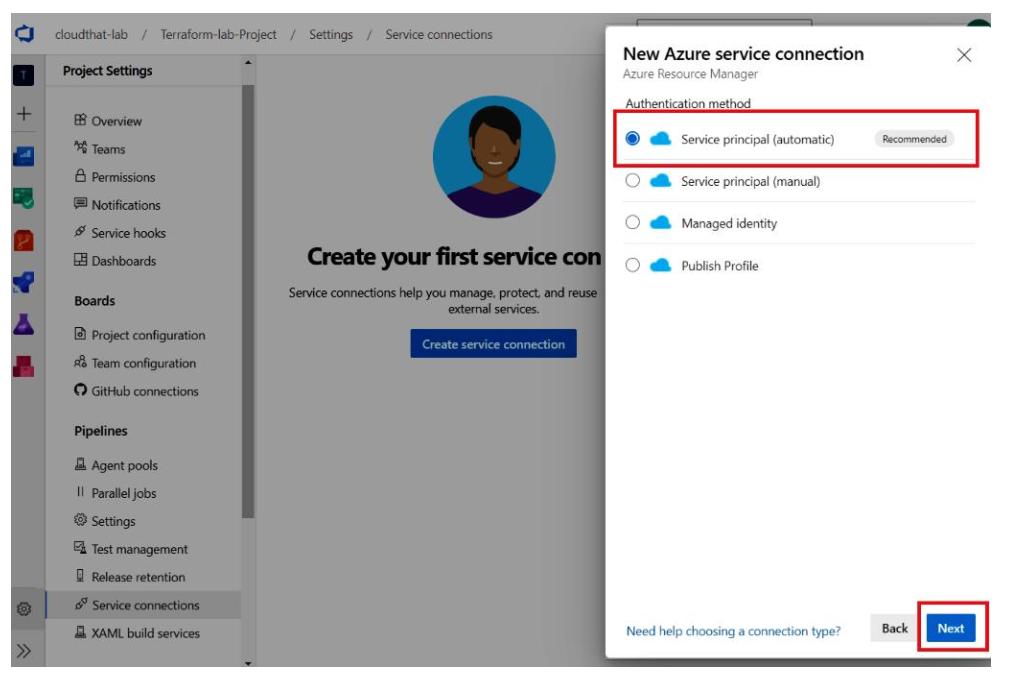Open the Azure DevOps logo home
The height and width of the screenshot is (678, 1014).
[x=25, y=34]
